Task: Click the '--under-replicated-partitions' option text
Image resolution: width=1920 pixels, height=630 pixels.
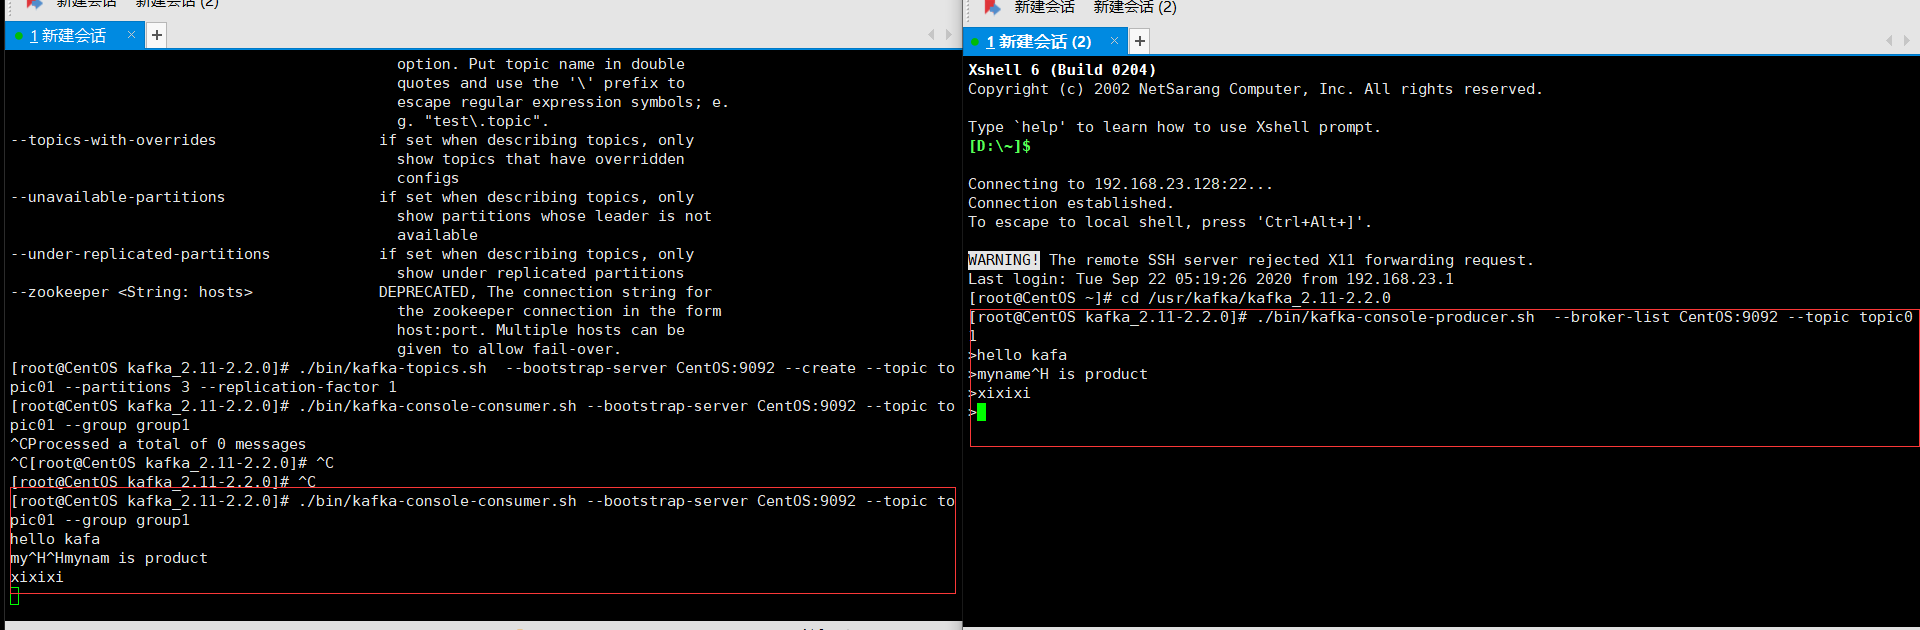Action: pos(140,254)
